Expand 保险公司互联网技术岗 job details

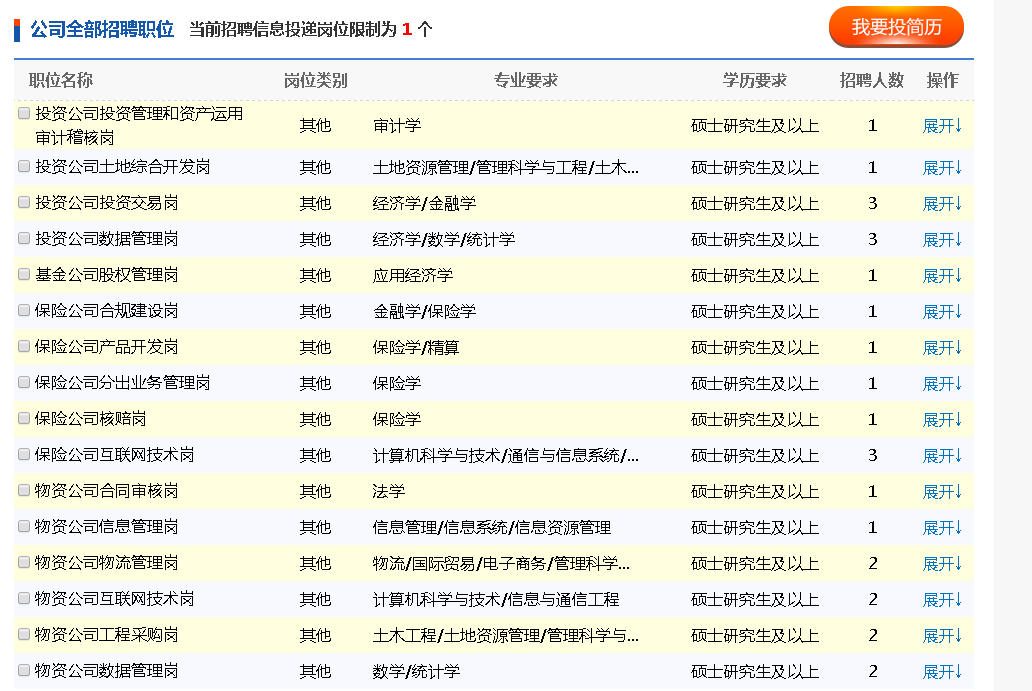click(x=941, y=456)
